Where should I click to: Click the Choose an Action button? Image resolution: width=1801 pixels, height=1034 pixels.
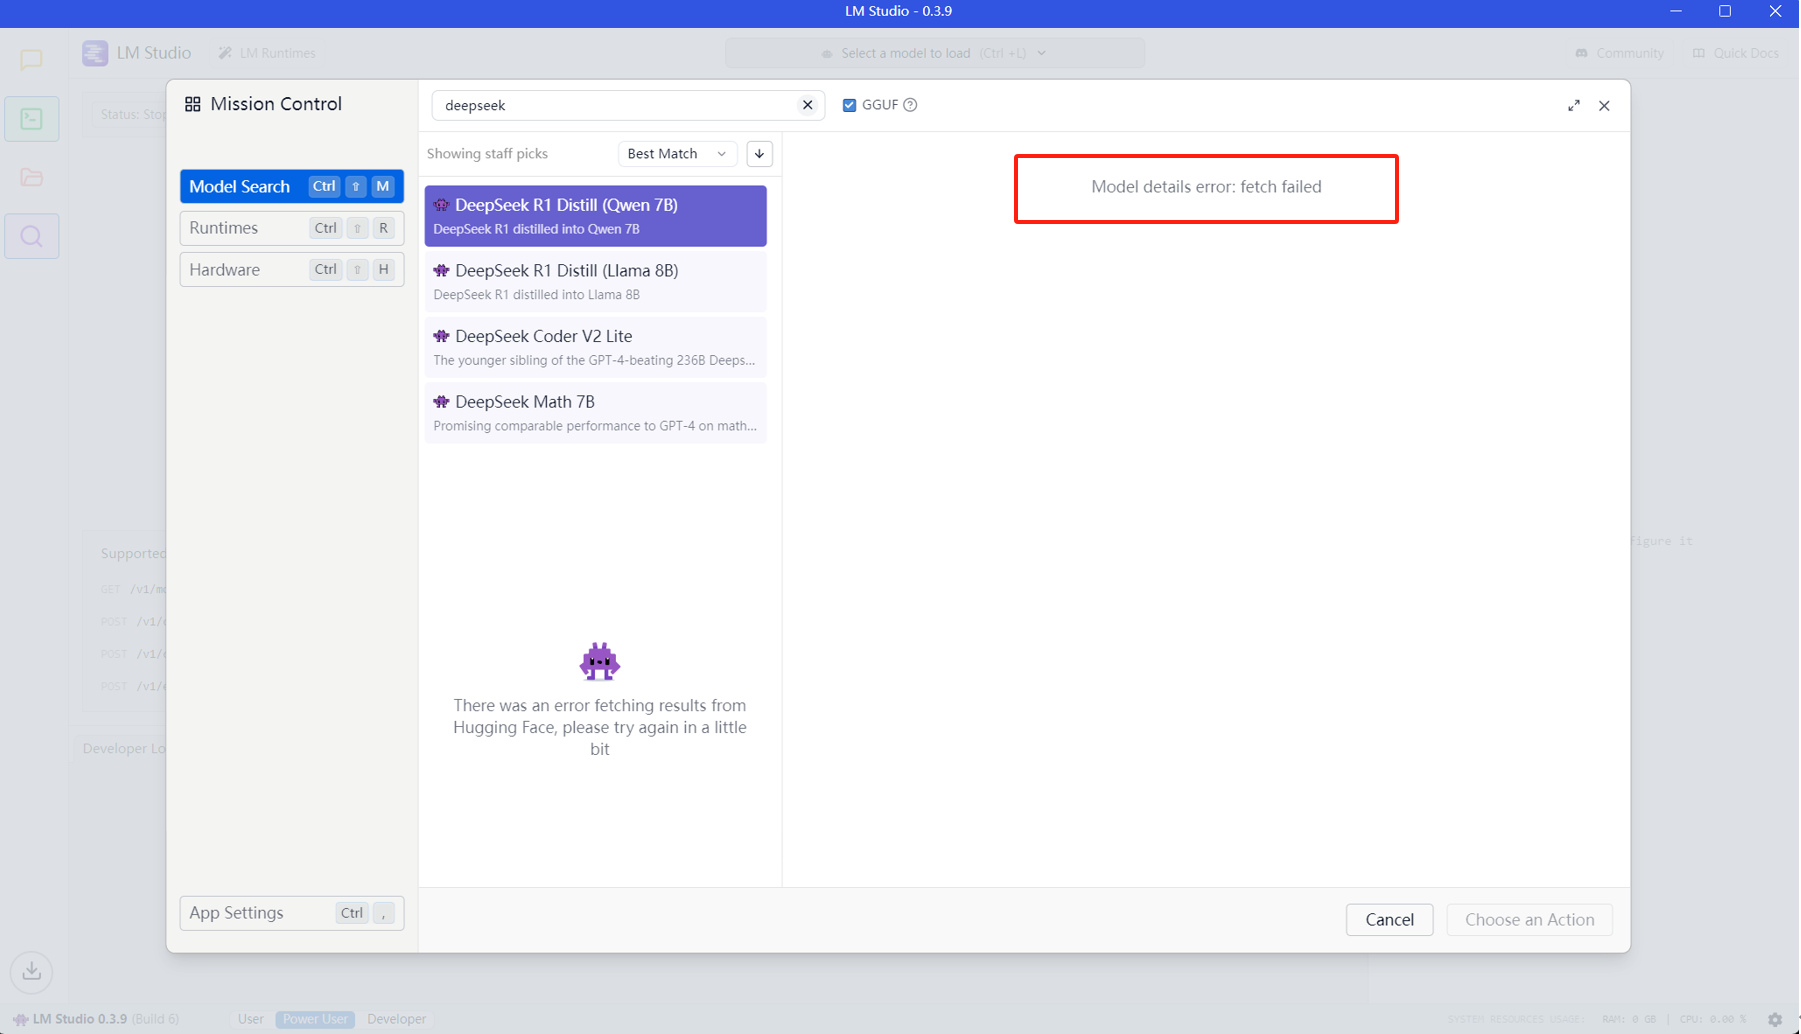coord(1529,920)
